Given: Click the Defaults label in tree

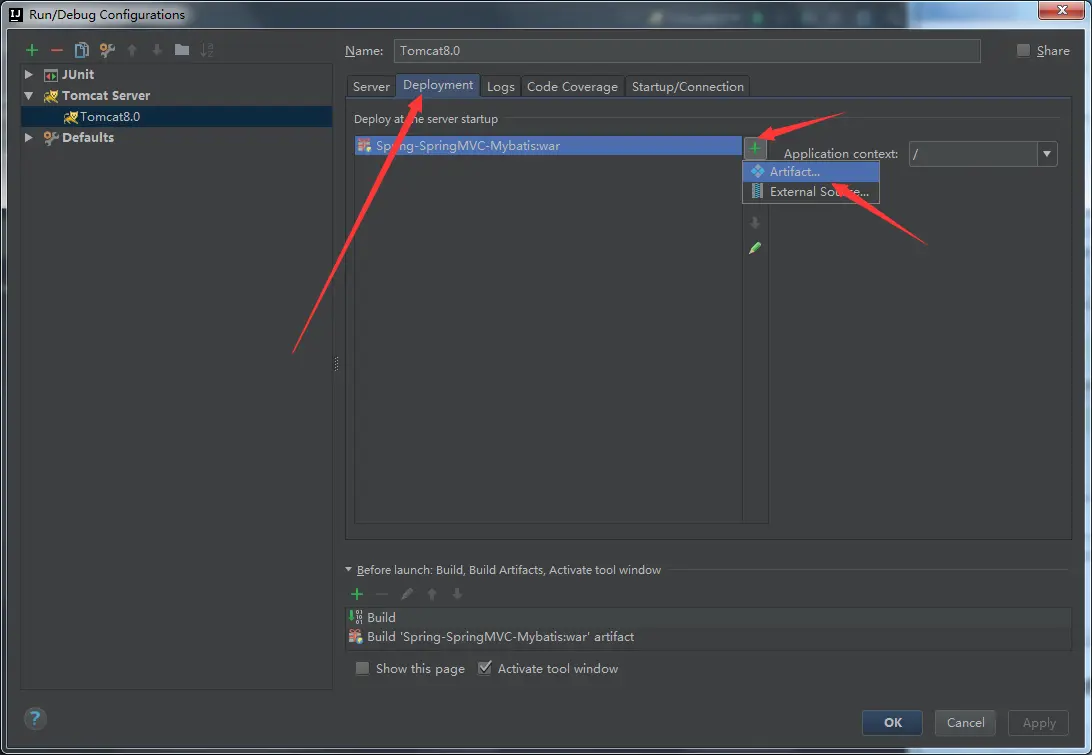Looking at the screenshot, I should coord(88,137).
